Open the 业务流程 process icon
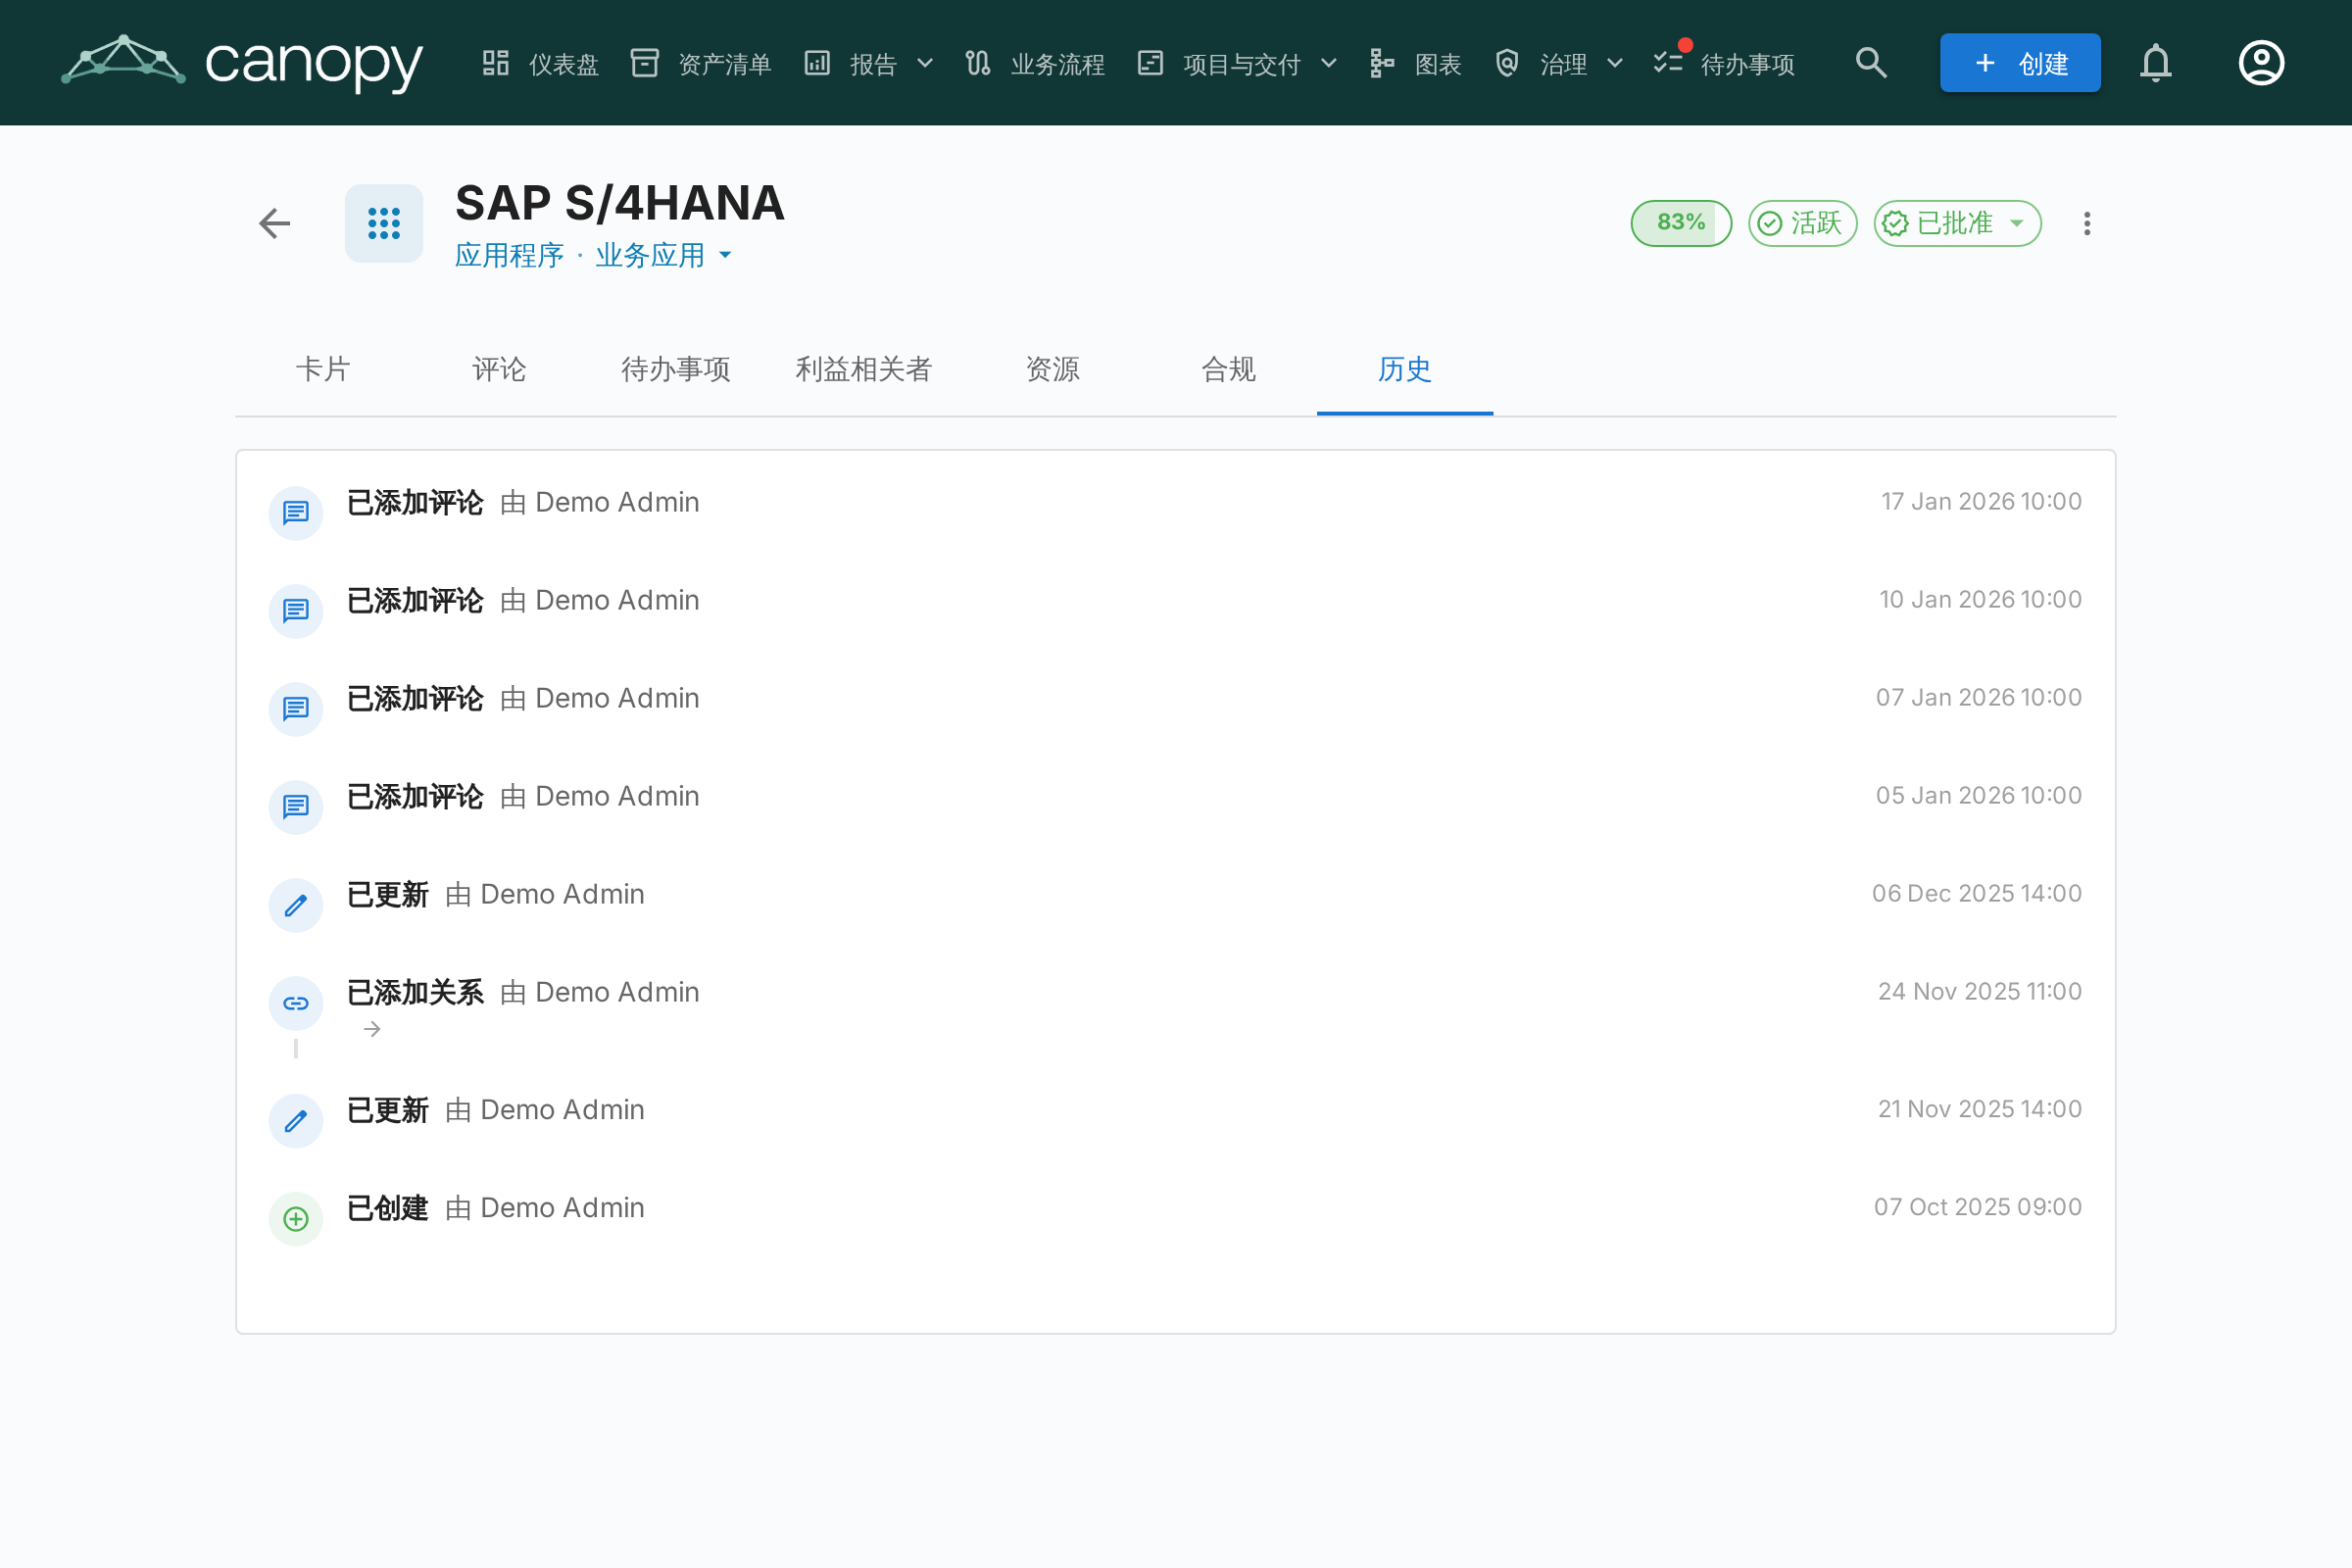Image resolution: width=2352 pixels, height=1568 pixels. (978, 63)
